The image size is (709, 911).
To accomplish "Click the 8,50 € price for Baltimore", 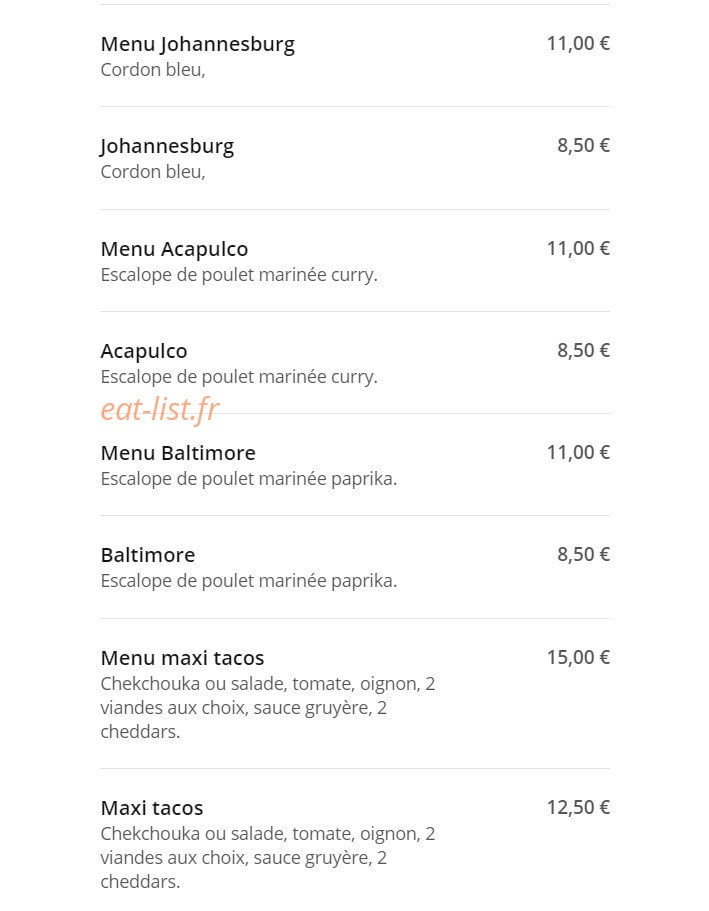I will (x=583, y=554).
